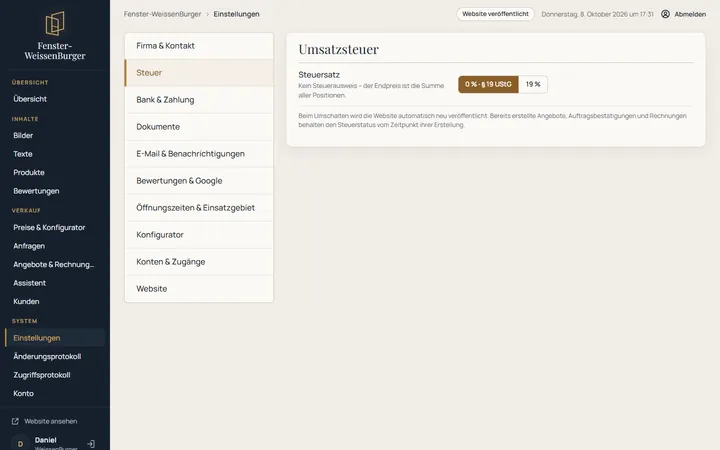Click the external link icon next to Website ansehen
The width and height of the screenshot is (720, 450).
(x=15, y=421)
